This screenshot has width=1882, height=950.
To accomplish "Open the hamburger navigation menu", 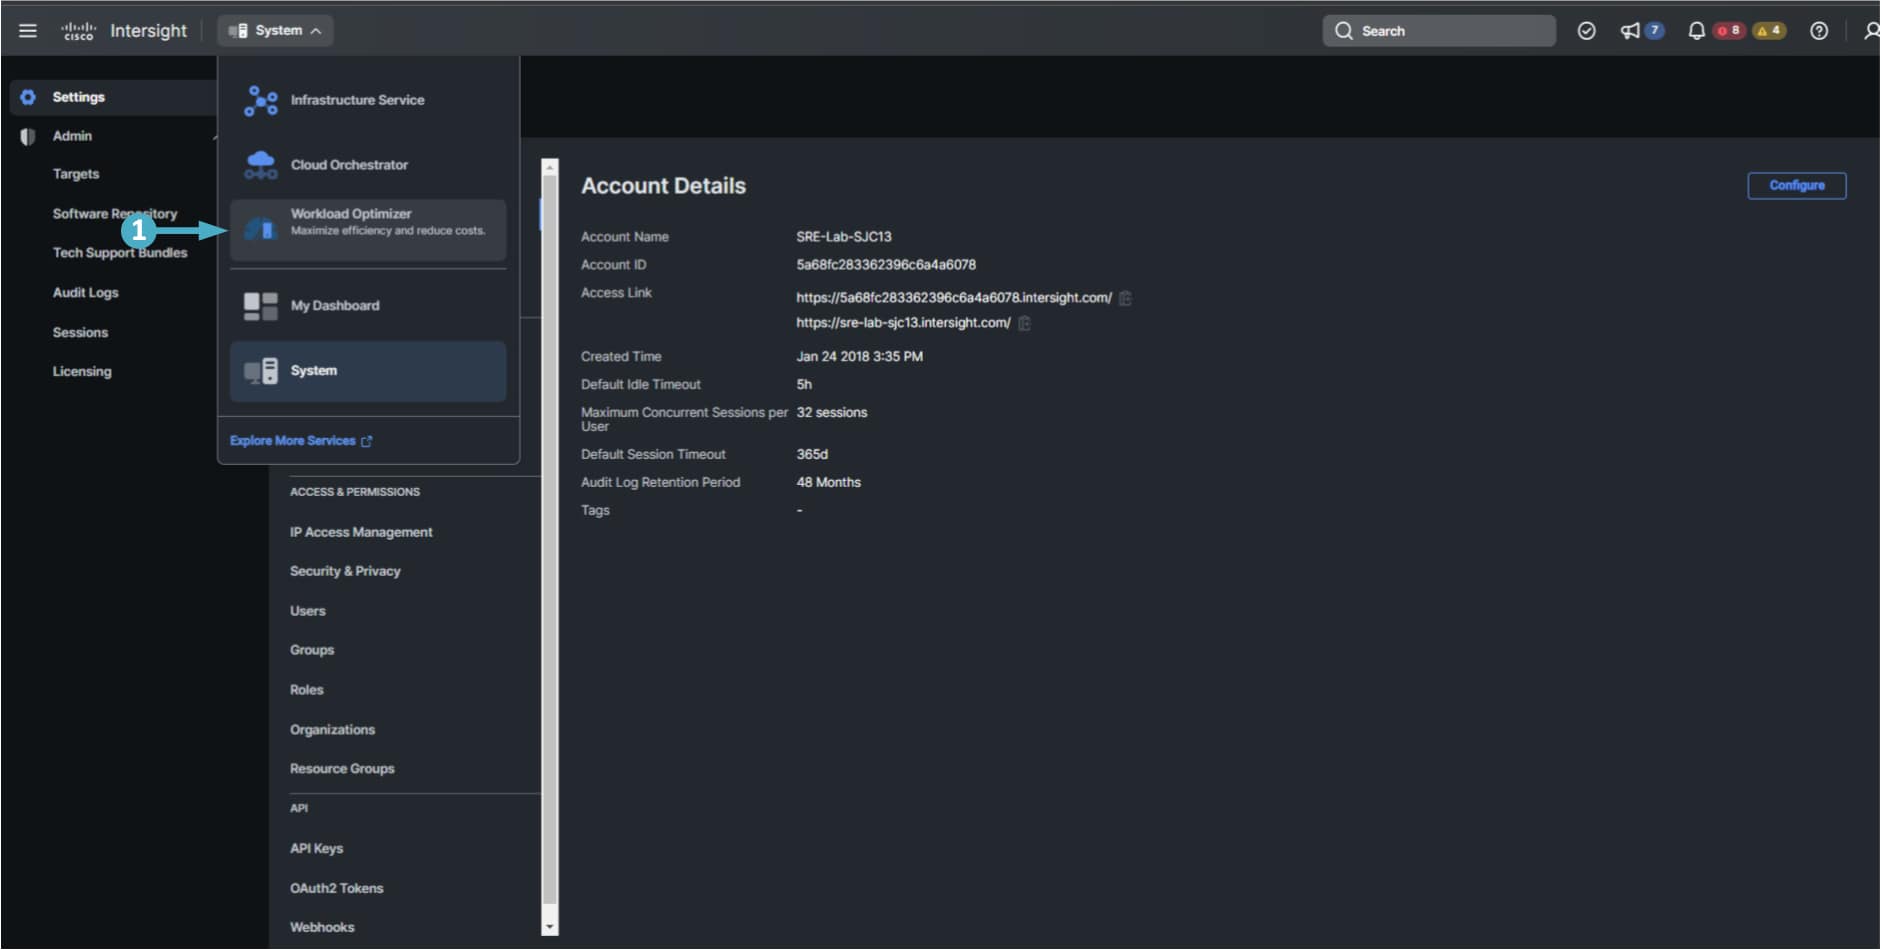I will tap(28, 31).
